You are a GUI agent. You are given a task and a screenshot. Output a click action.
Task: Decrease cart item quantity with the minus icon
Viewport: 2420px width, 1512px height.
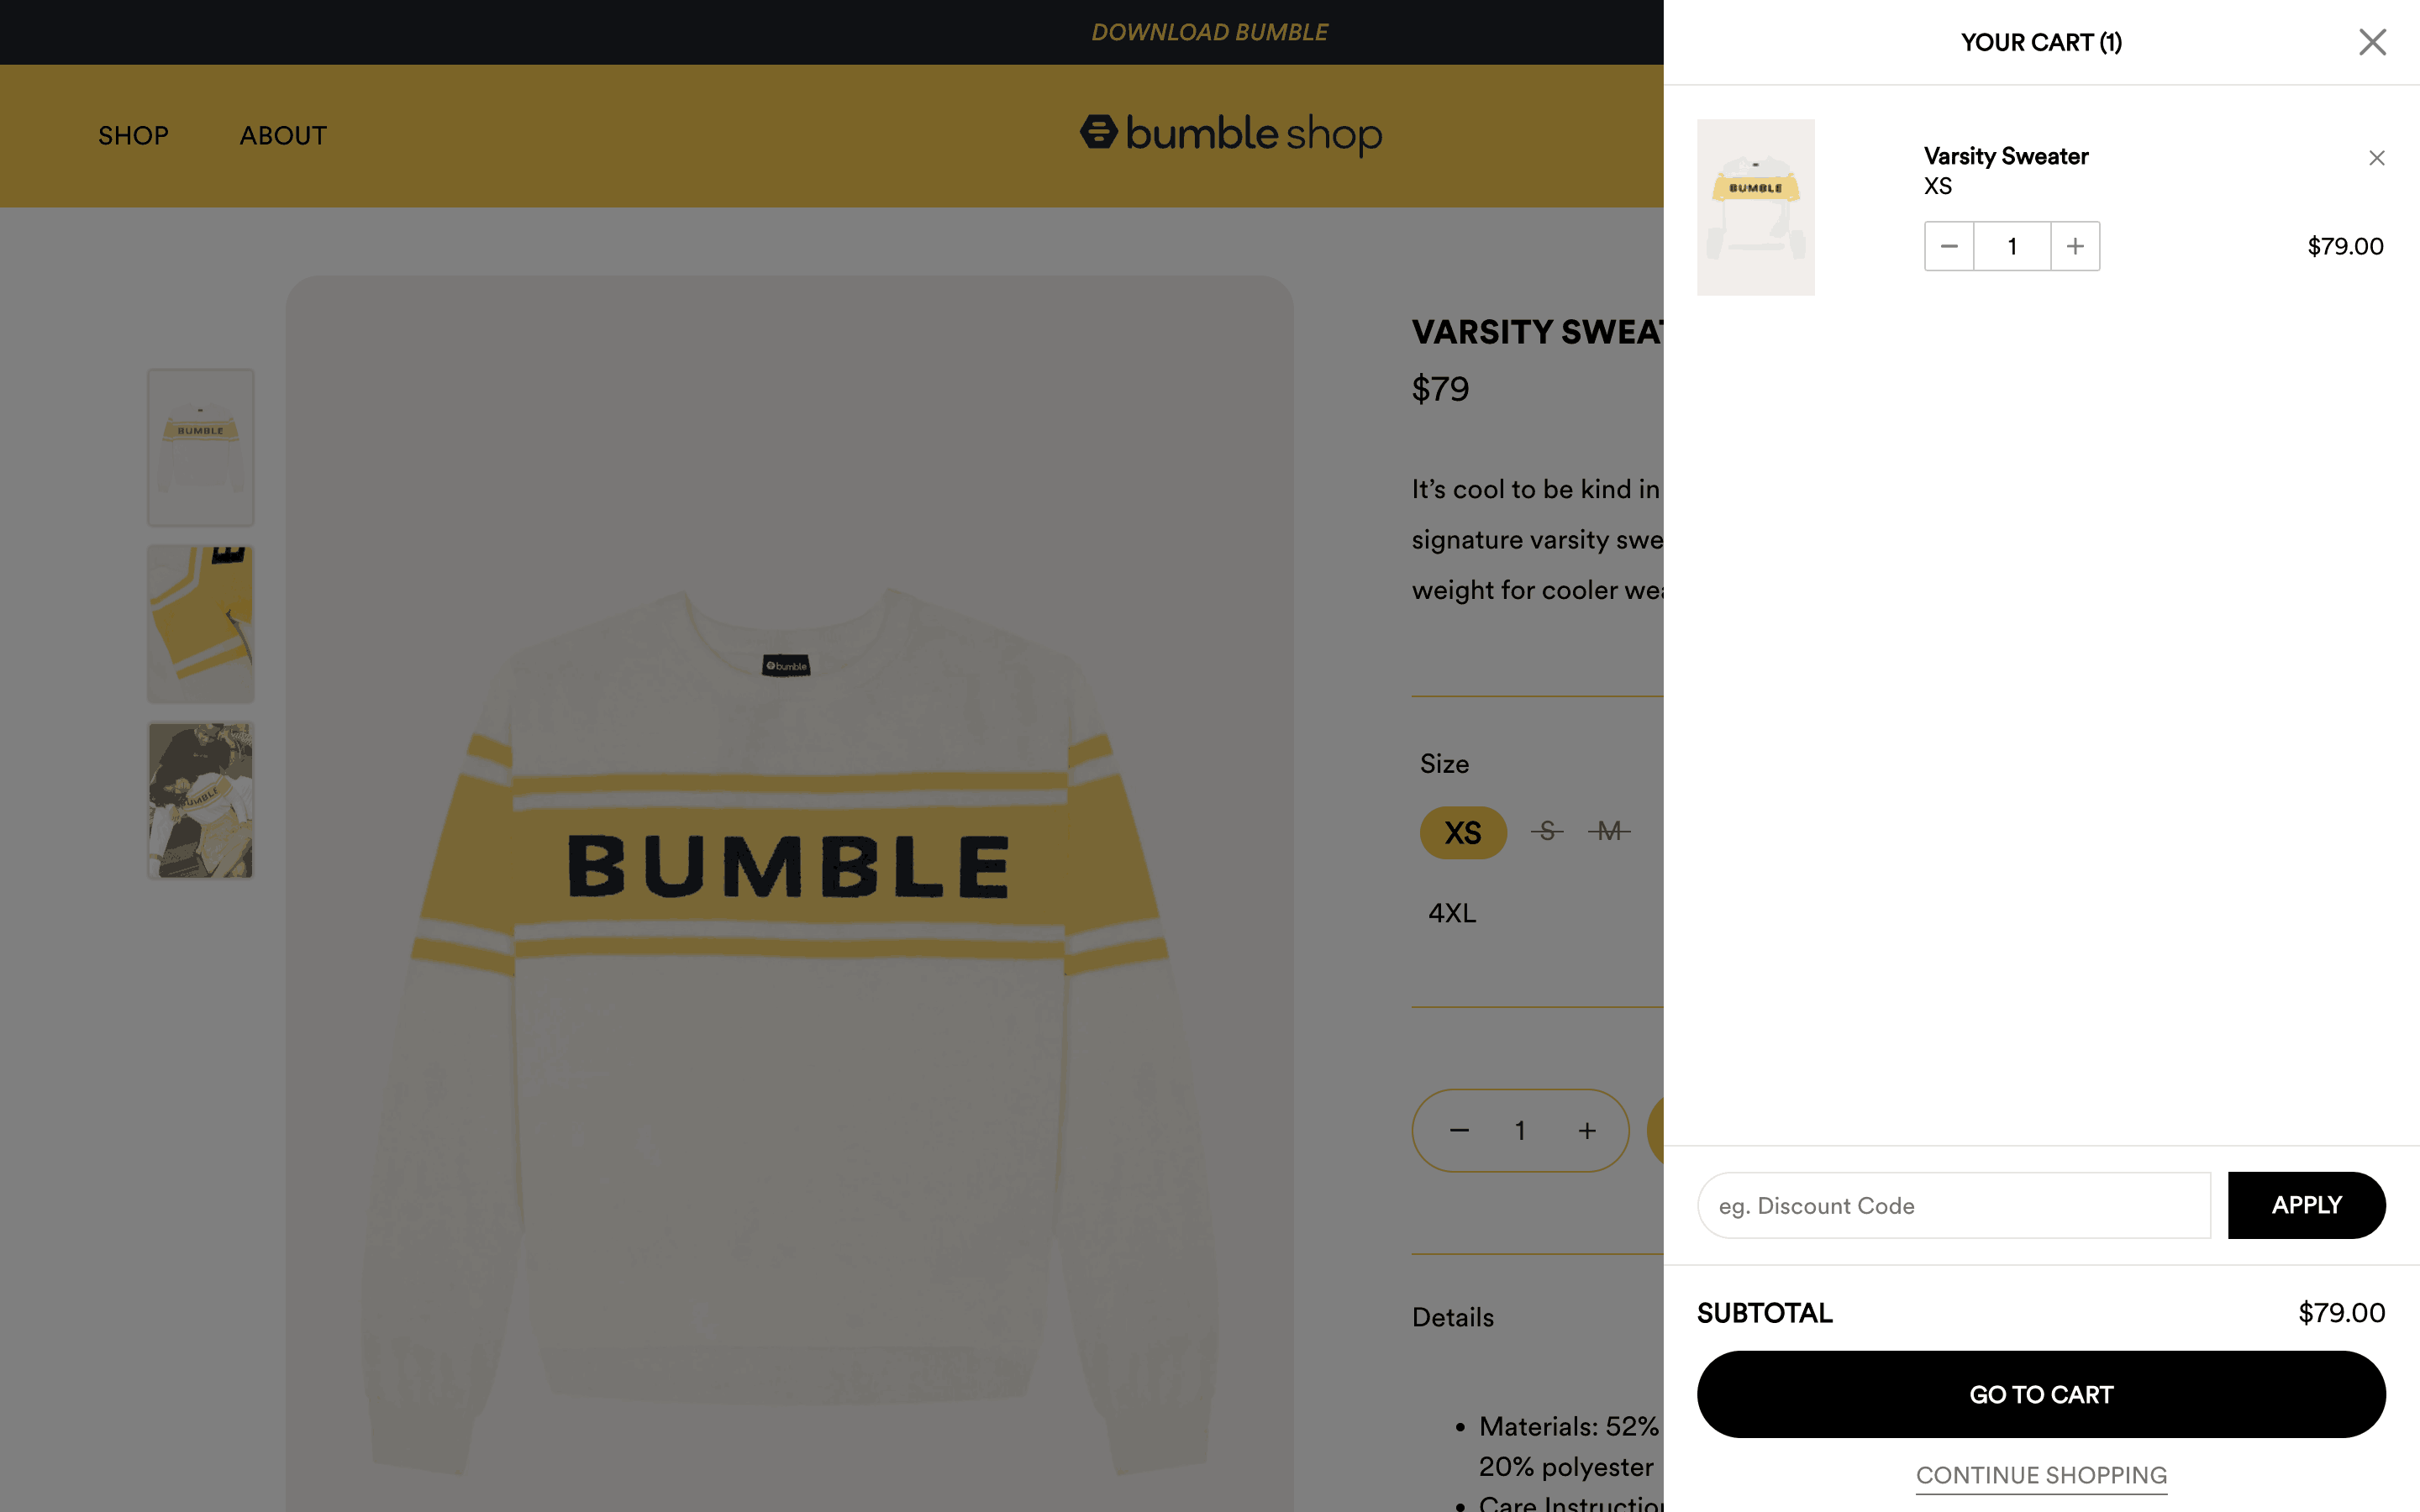(x=1949, y=246)
